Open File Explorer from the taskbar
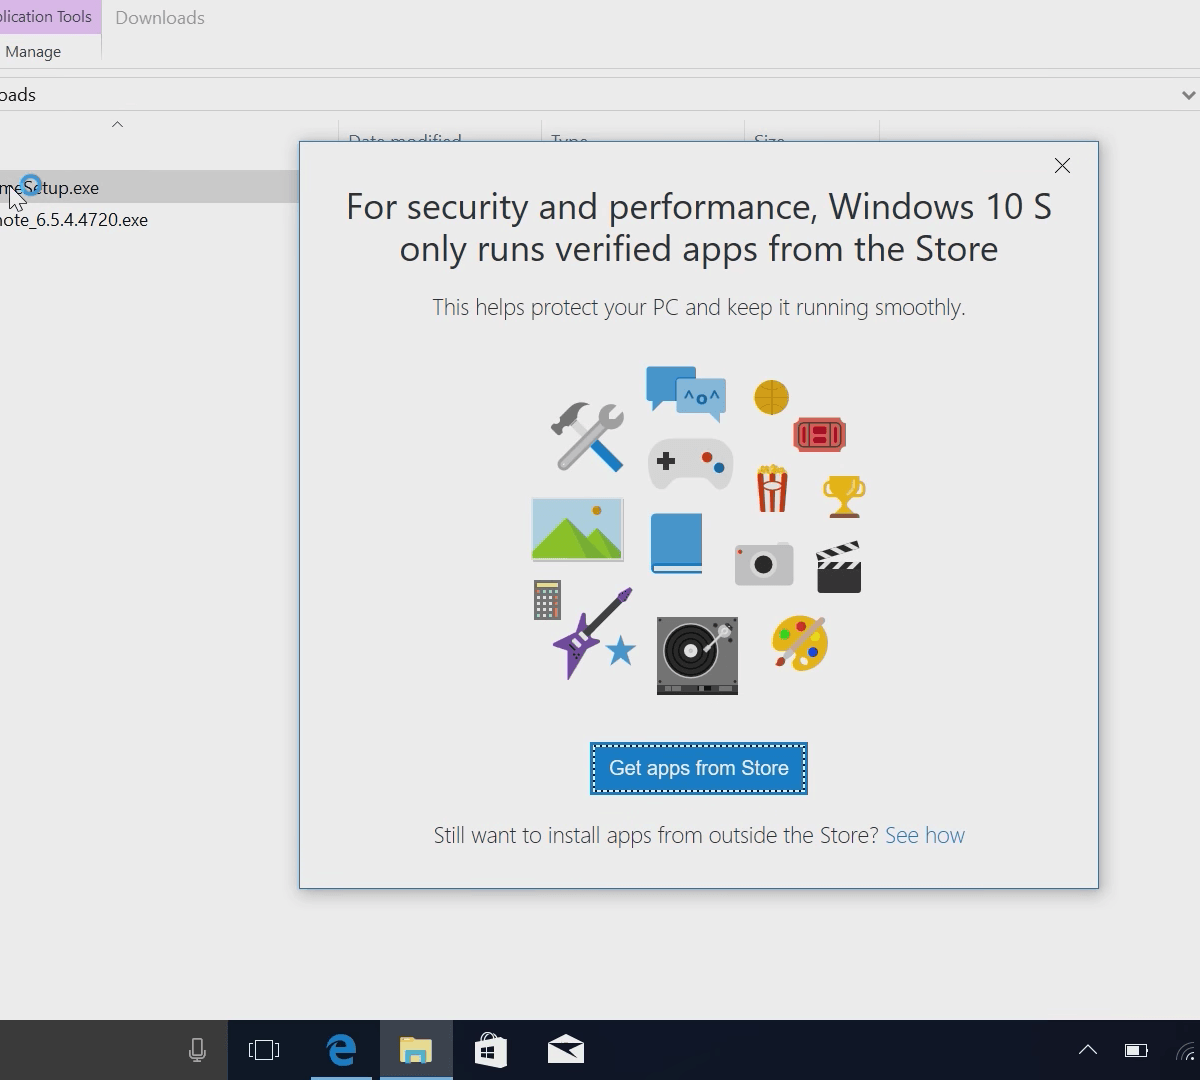Image resolution: width=1200 pixels, height=1080 pixels. [416, 1050]
